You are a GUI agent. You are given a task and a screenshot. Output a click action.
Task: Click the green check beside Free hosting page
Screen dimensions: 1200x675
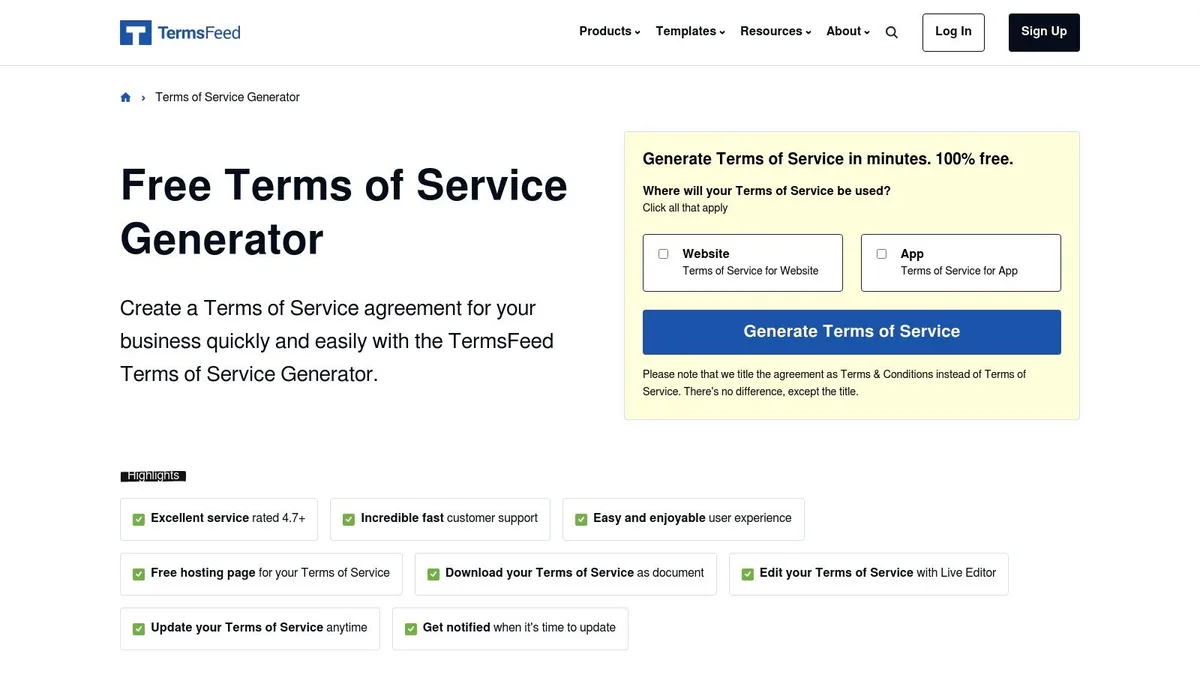[139, 574]
